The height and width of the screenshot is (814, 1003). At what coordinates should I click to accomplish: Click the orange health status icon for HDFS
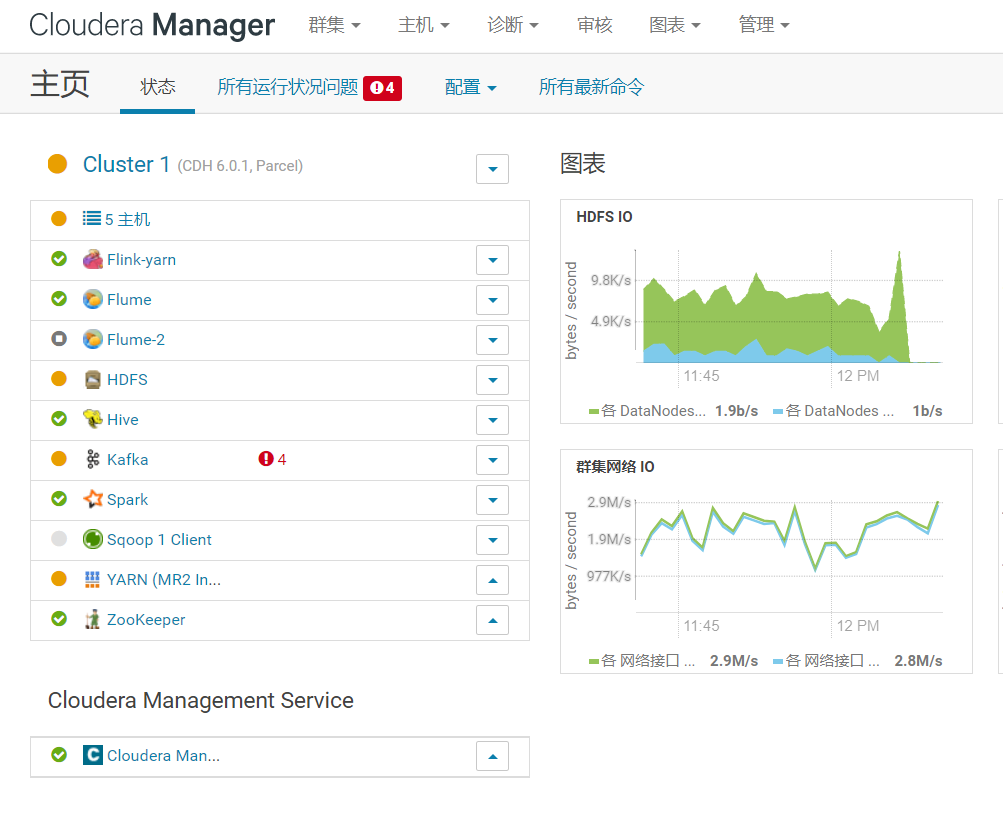[59, 379]
